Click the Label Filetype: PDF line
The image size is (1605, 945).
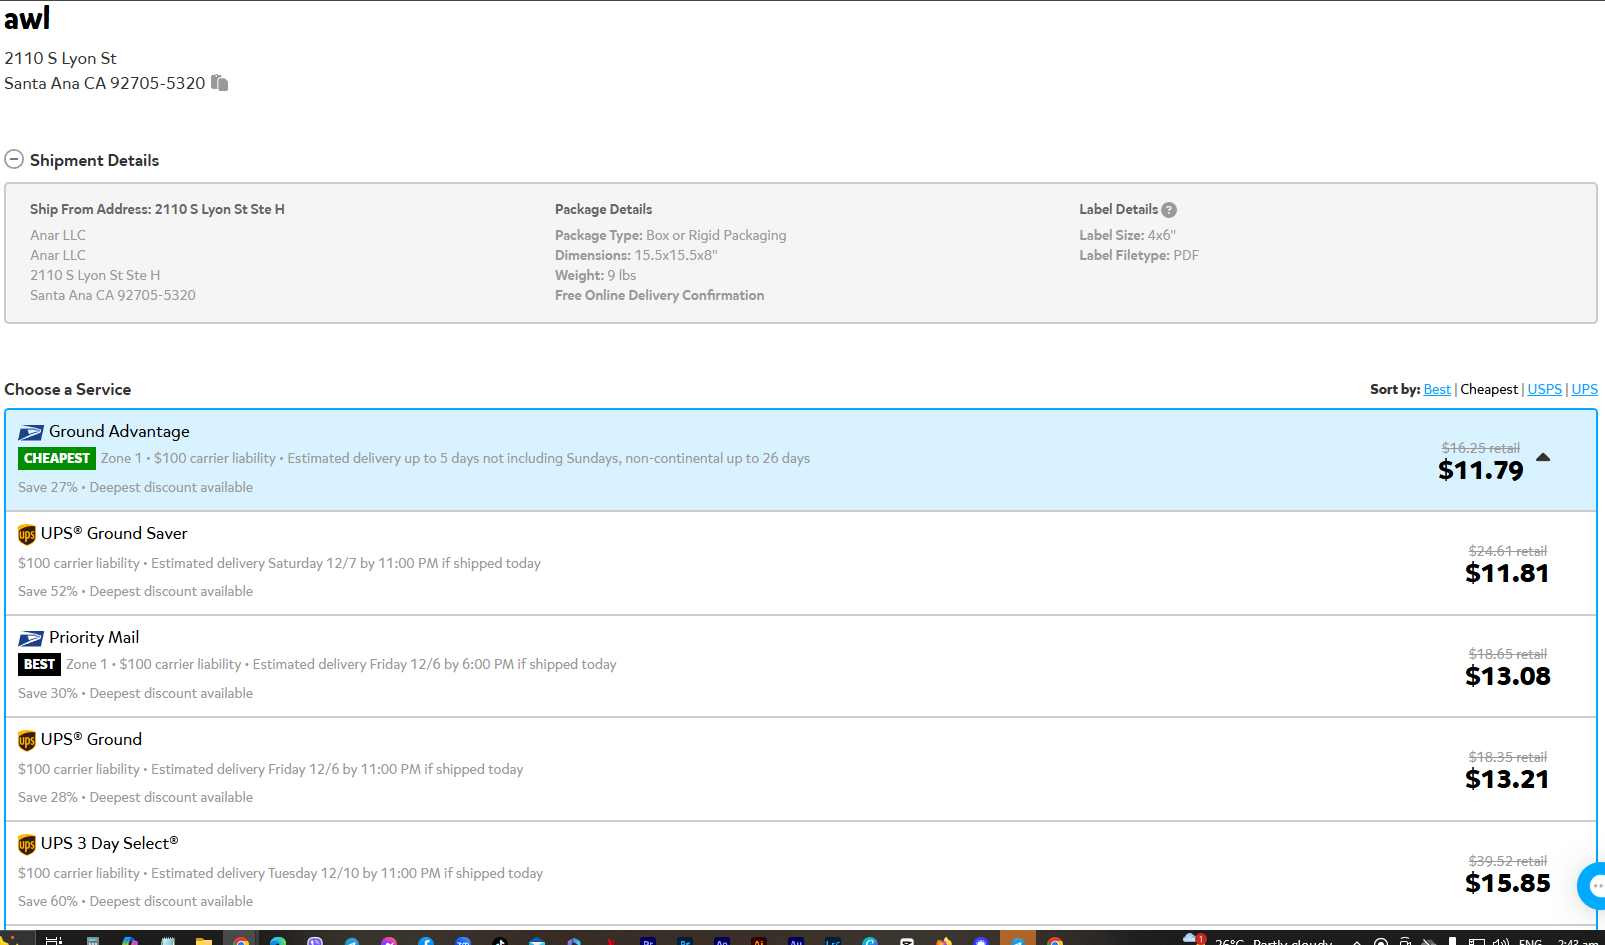tap(1138, 255)
